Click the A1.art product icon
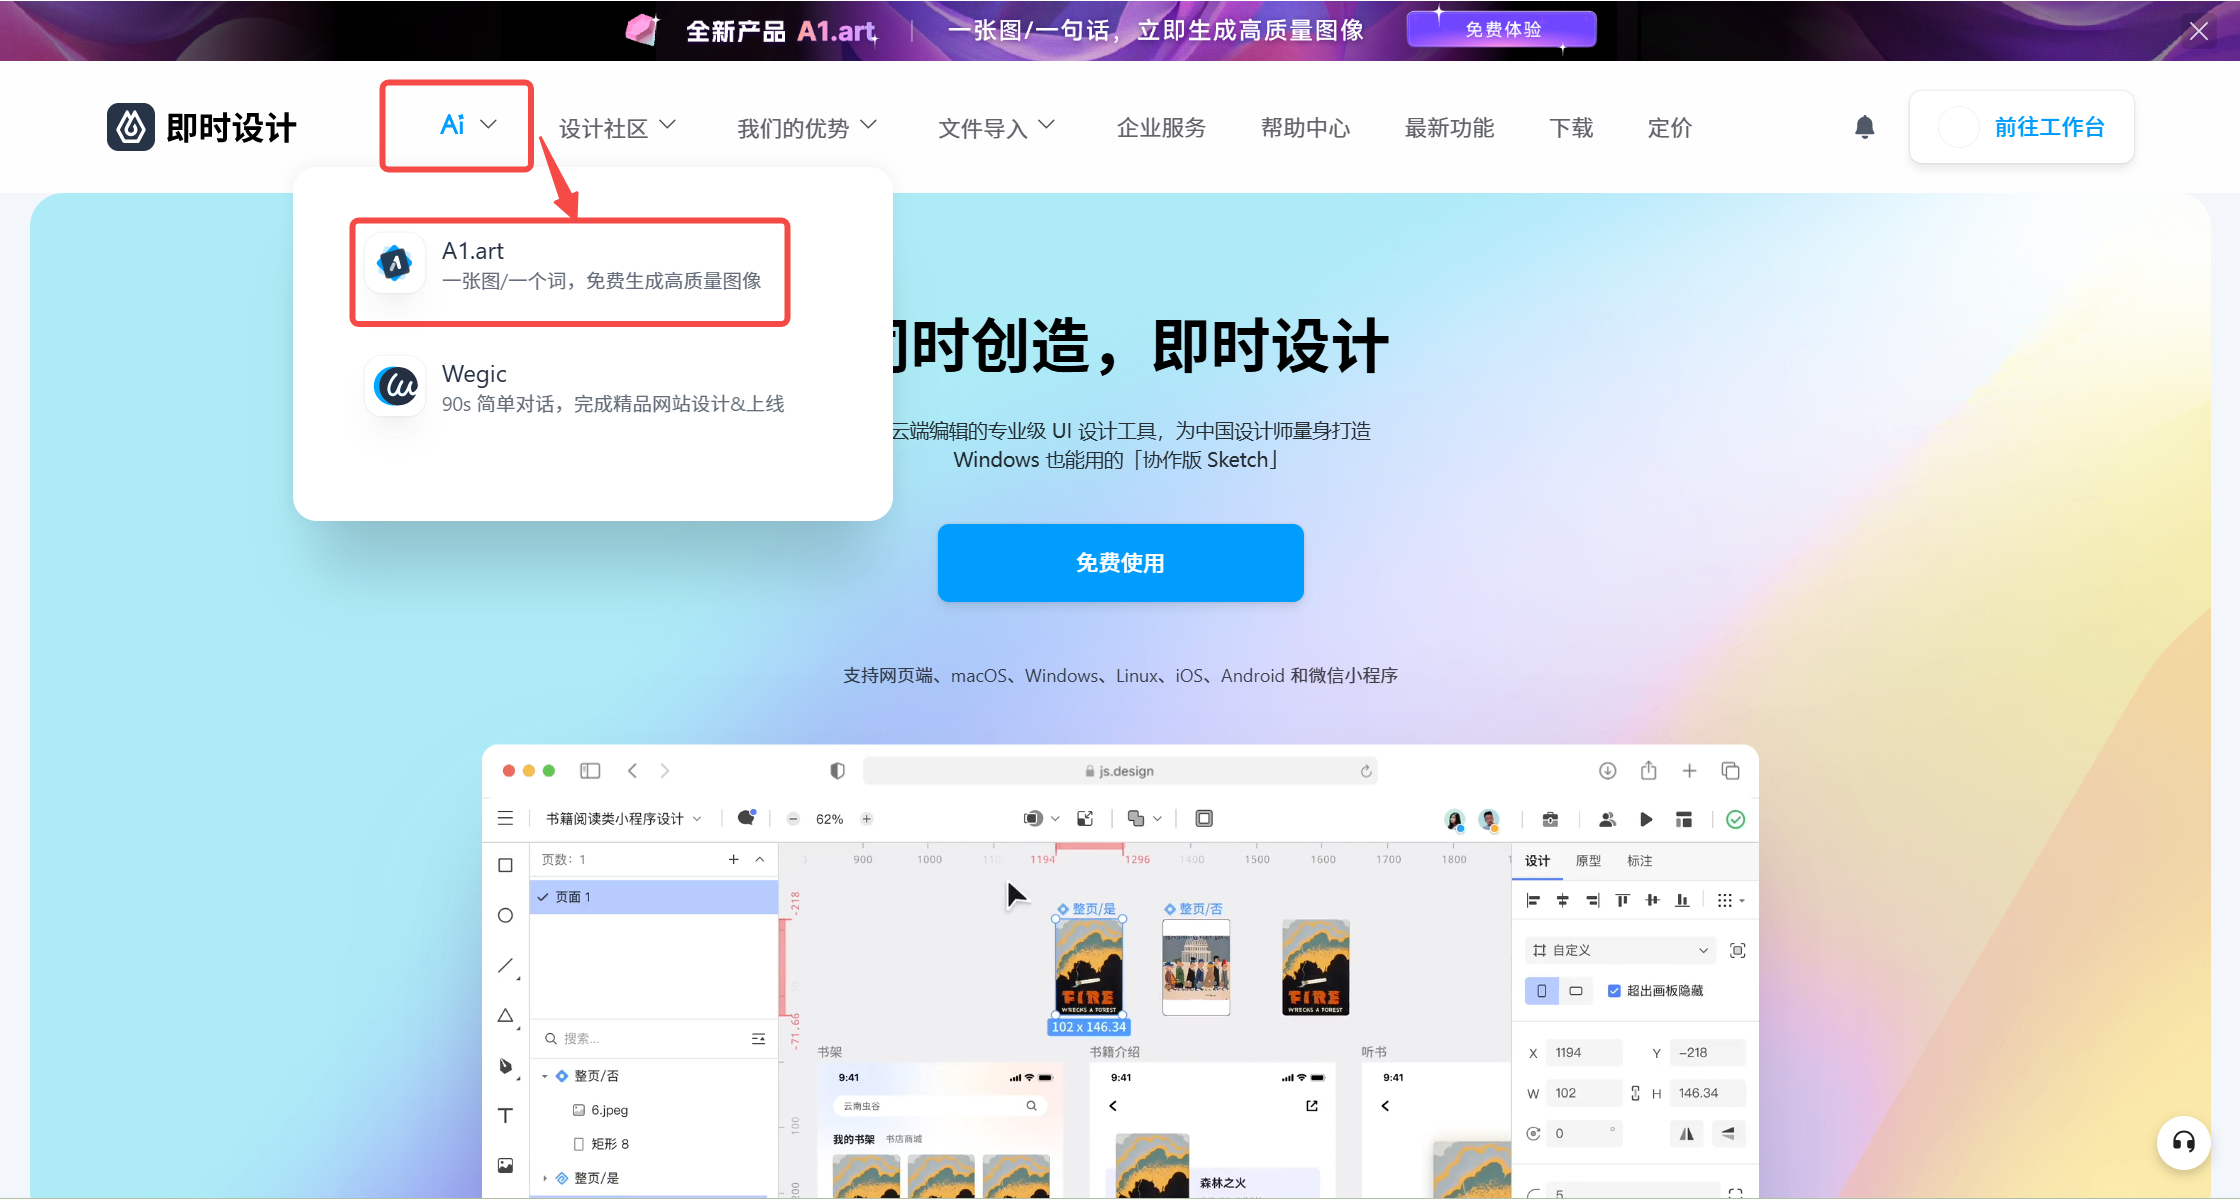 395,264
